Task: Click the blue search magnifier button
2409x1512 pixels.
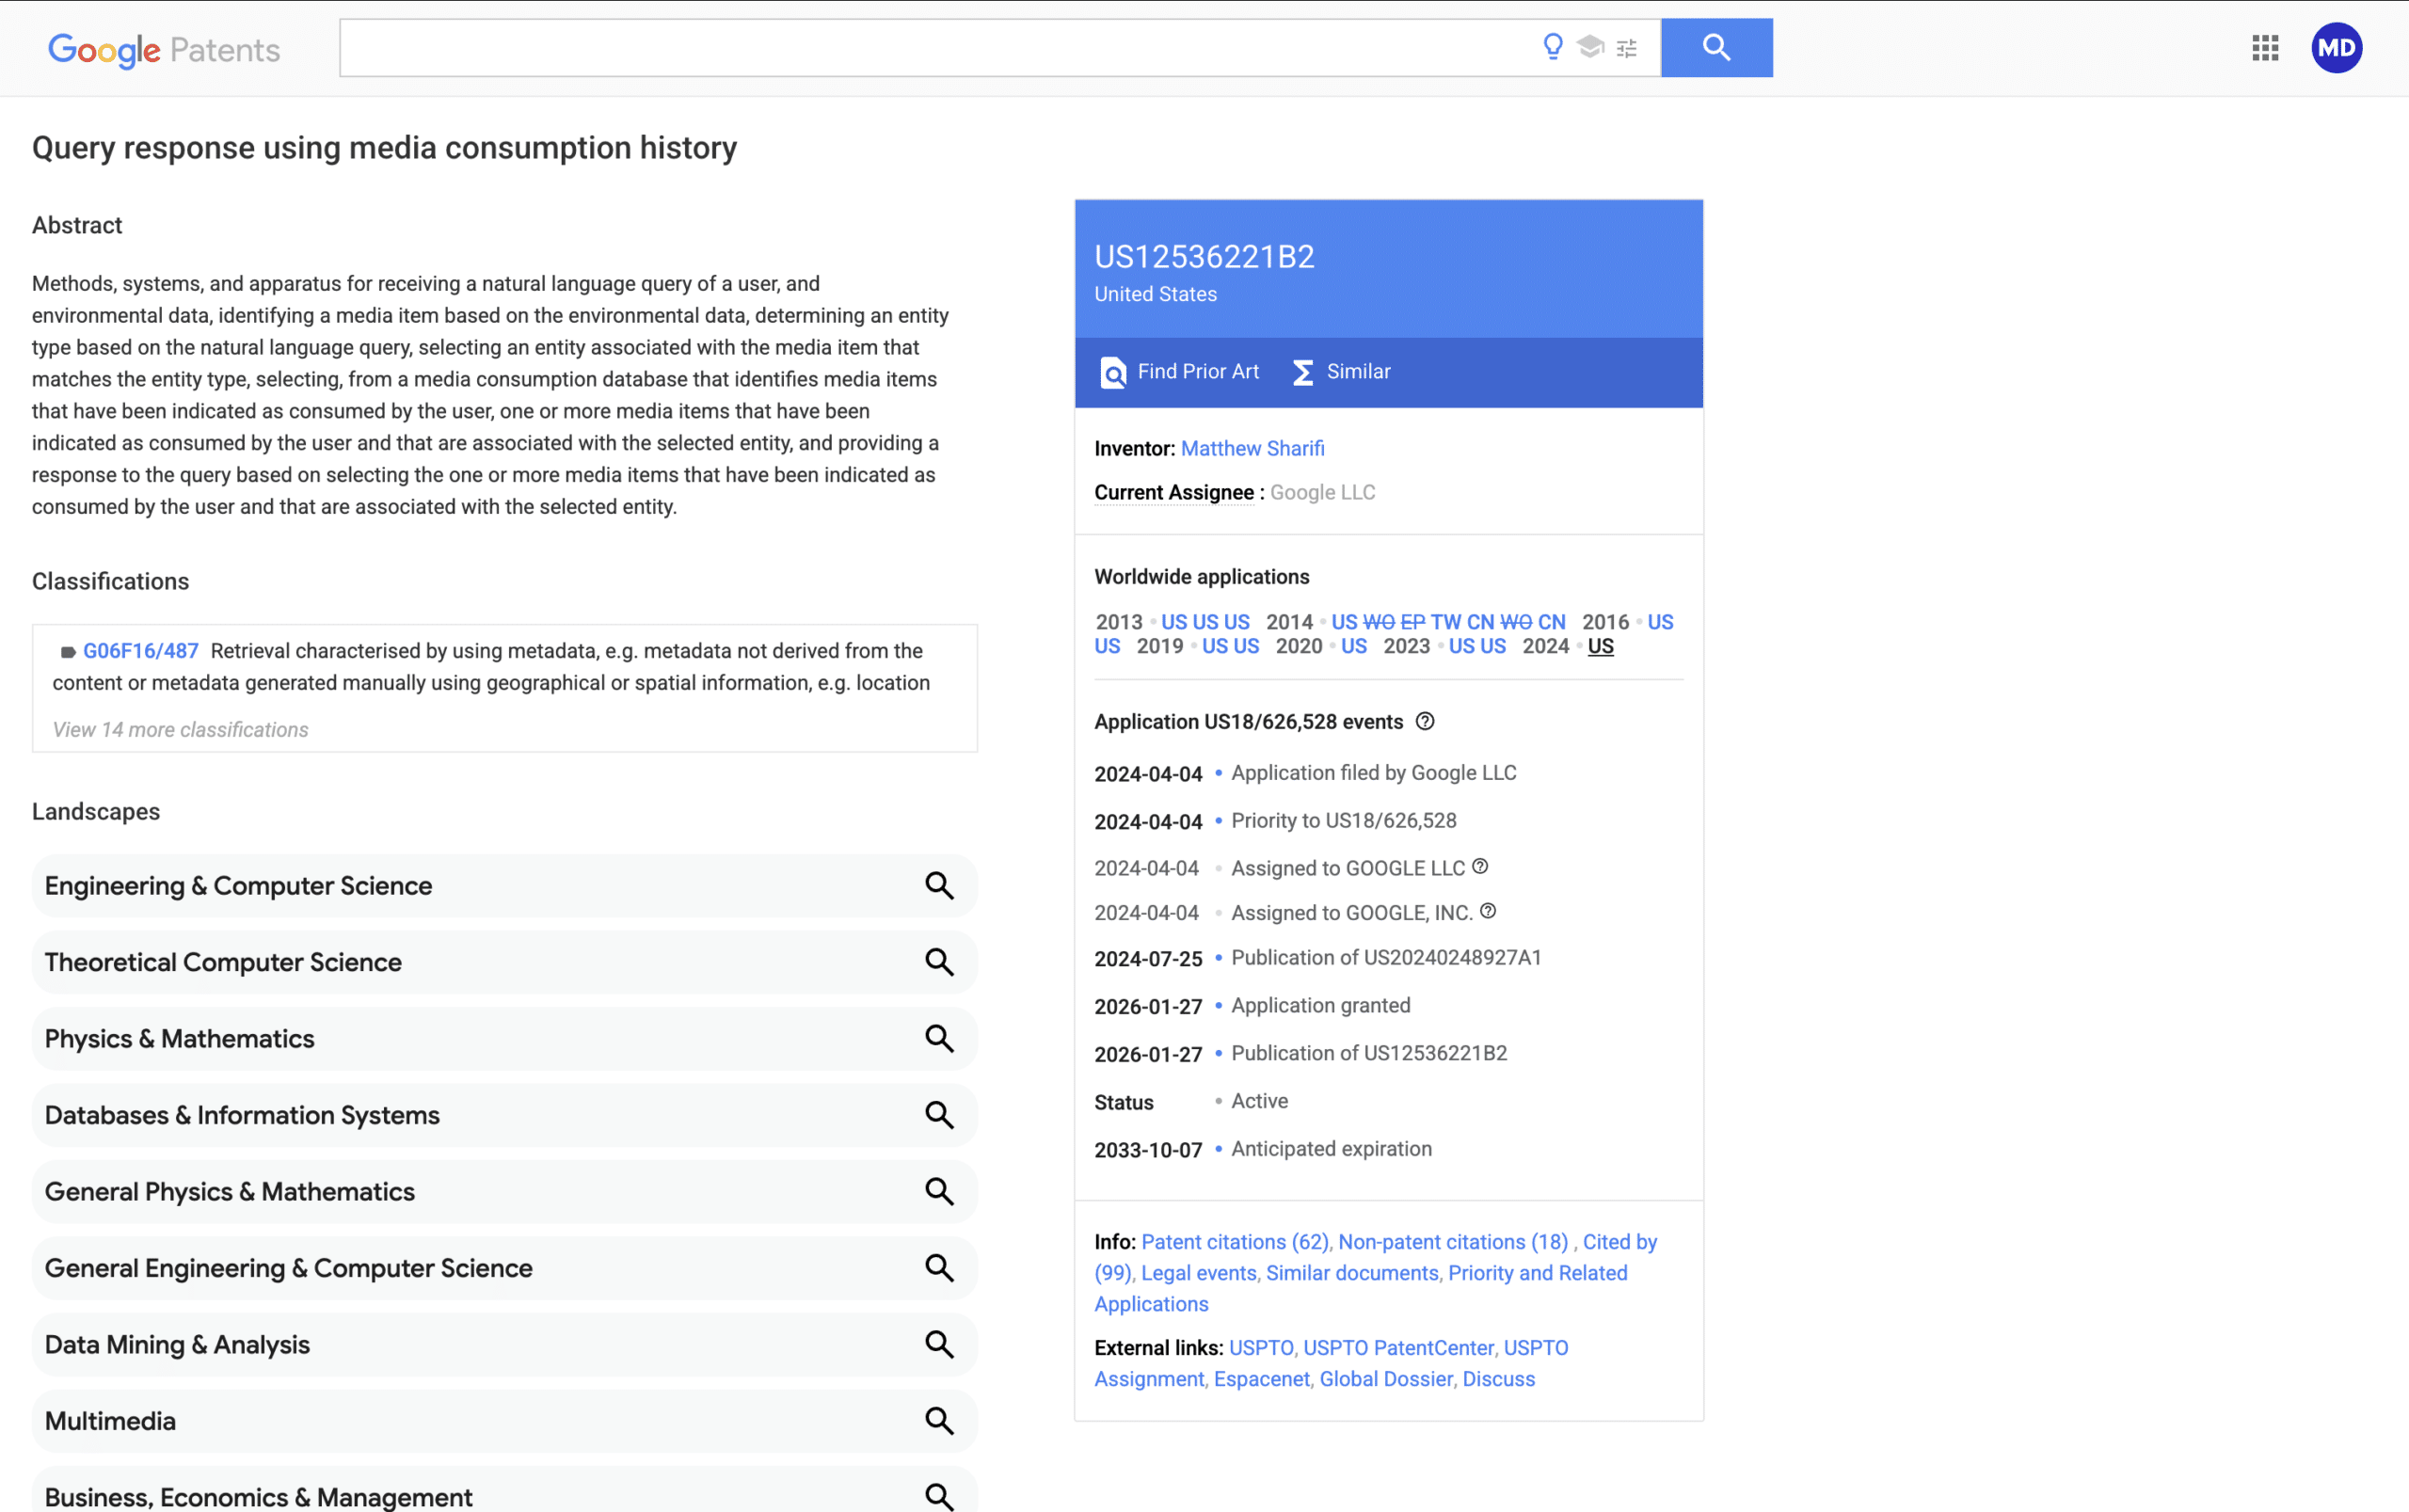Action: coord(1716,47)
